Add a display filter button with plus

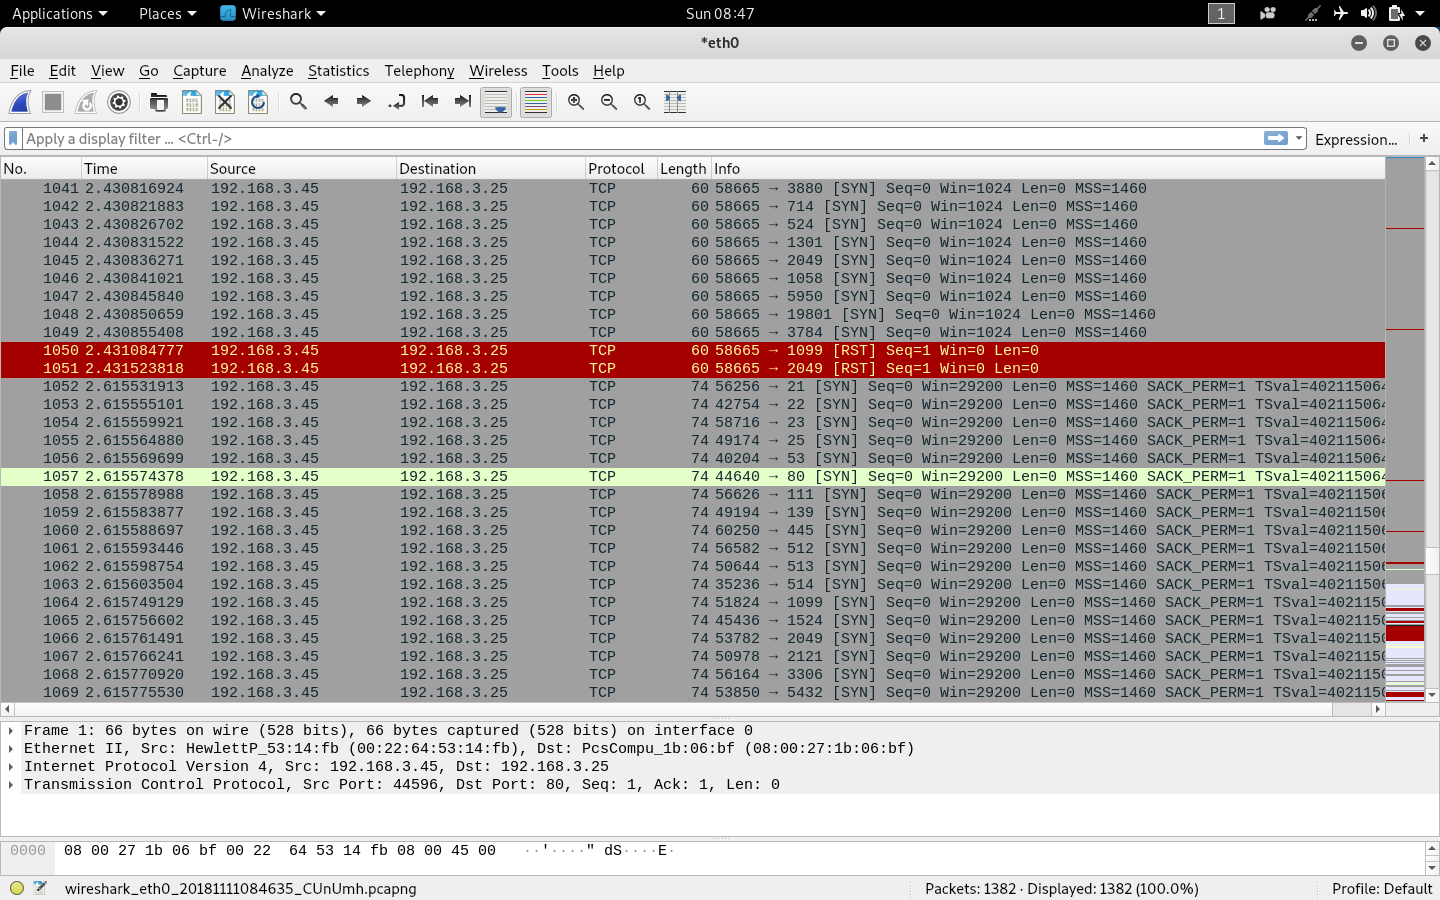pyautogui.click(x=1424, y=139)
